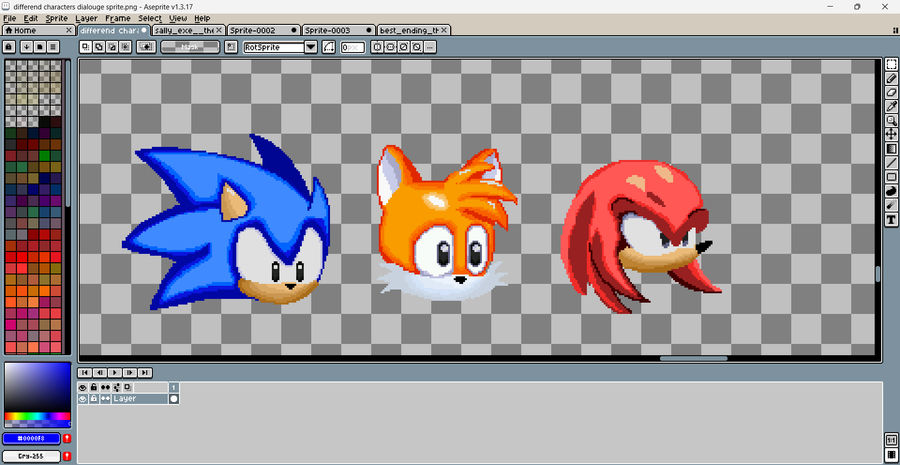The width and height of the screenshot is (900, 465).
Task: Open the Sprite menu
Action: (x=56, y=18)
